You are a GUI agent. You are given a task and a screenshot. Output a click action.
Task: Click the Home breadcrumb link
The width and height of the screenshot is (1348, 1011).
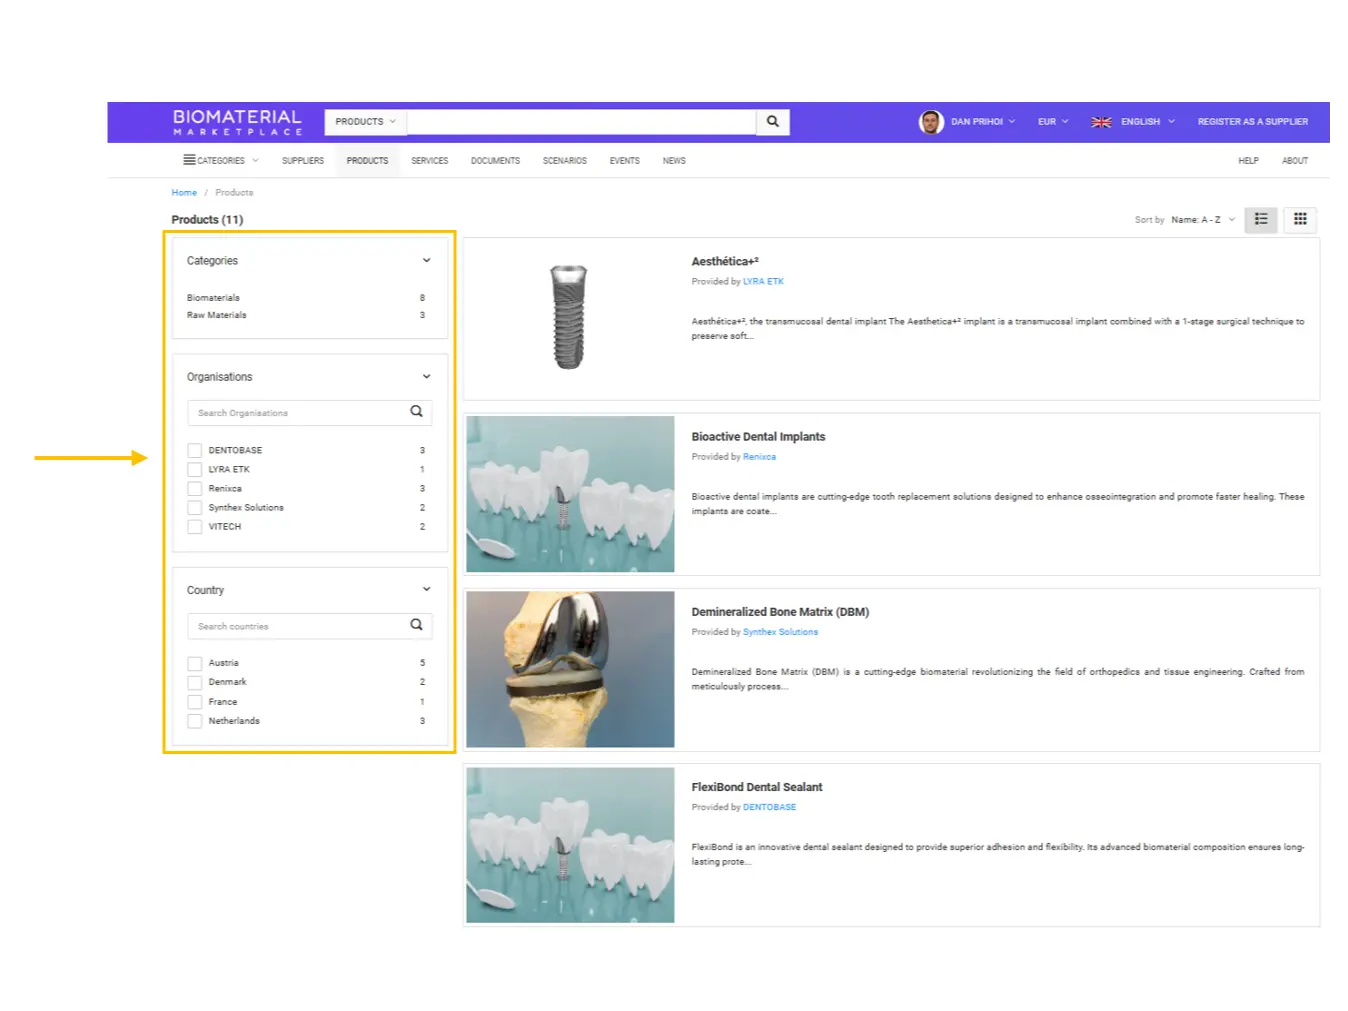pyautogui.click(x=184, y=193)
